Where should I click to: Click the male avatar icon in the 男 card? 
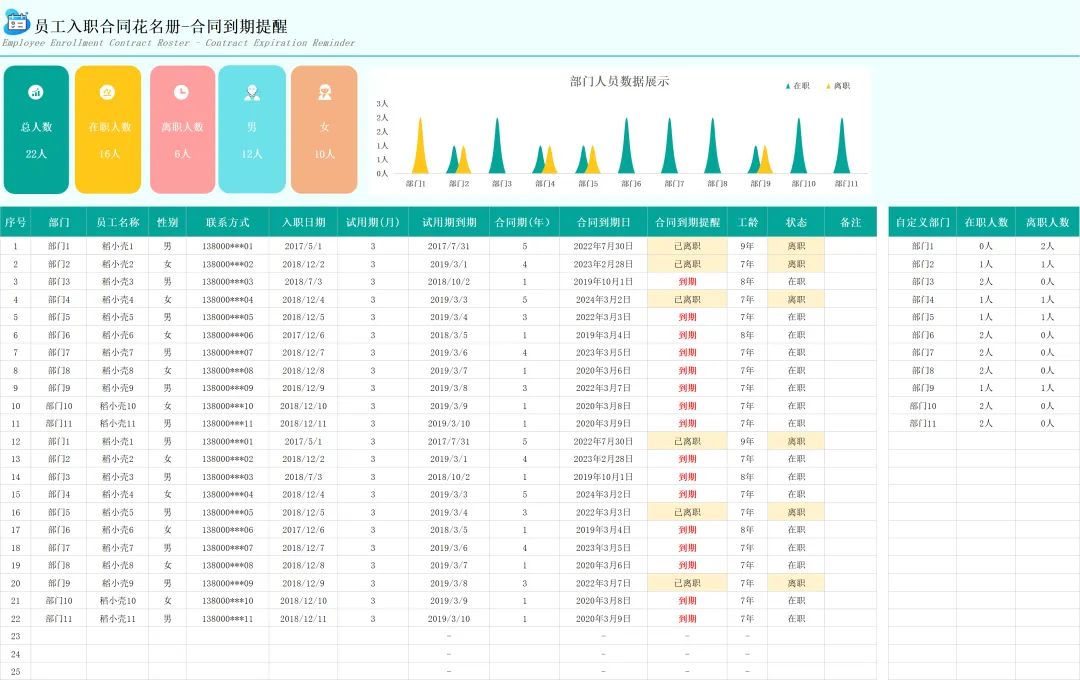click(252, 92)
